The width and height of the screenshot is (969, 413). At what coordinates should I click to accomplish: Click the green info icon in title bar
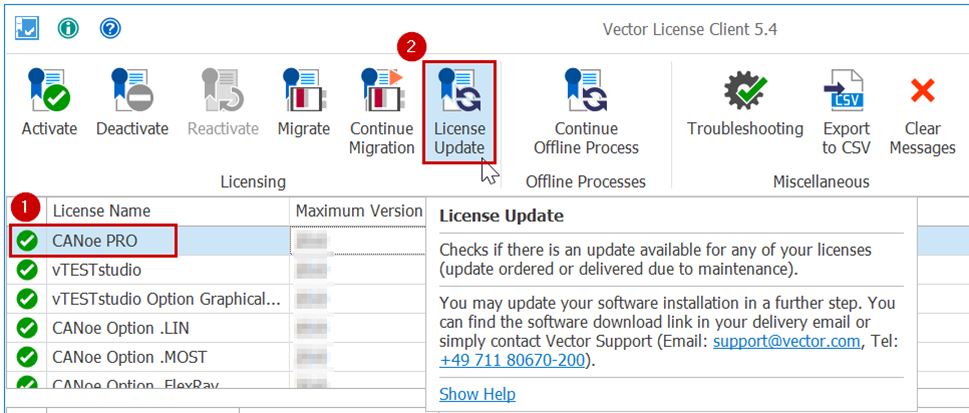tap(69, 28)
